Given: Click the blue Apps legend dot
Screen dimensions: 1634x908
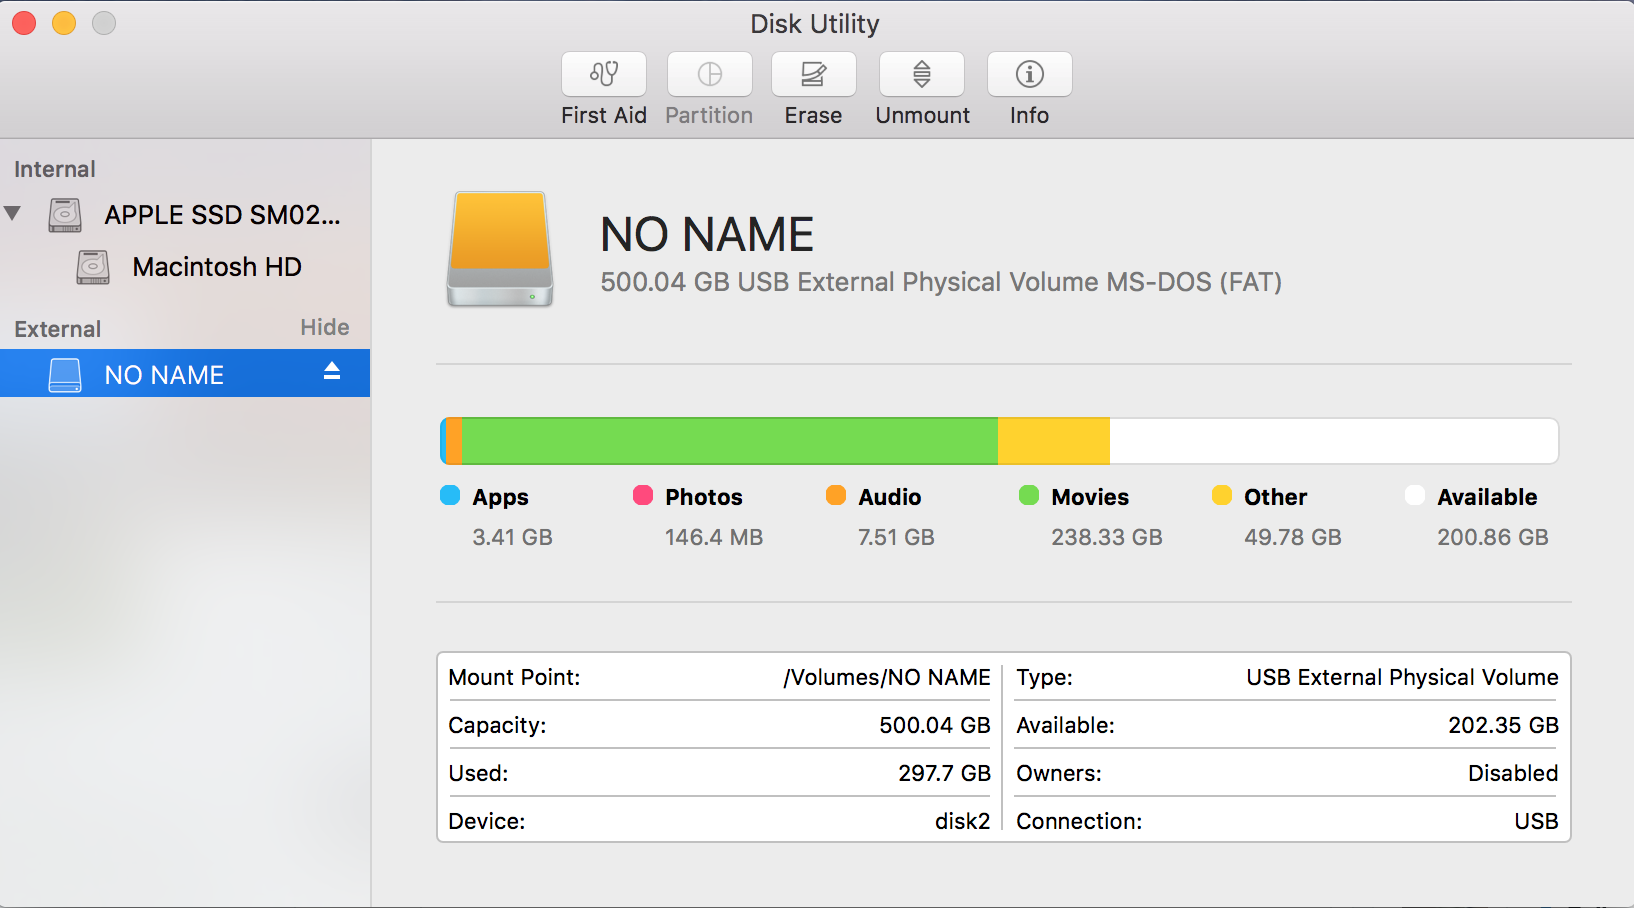Looking at the screenshot, I should tap(449, 496).
